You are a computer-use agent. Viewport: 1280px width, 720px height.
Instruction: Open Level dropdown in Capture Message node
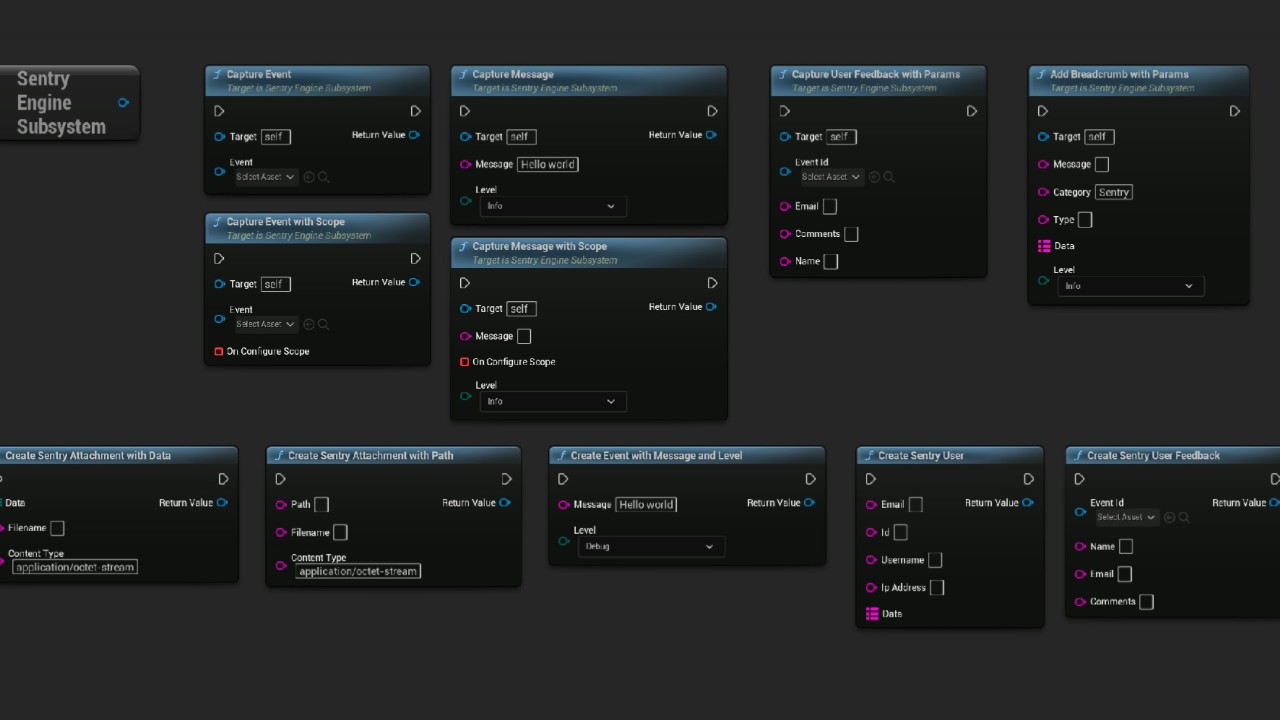click(552, 206)
